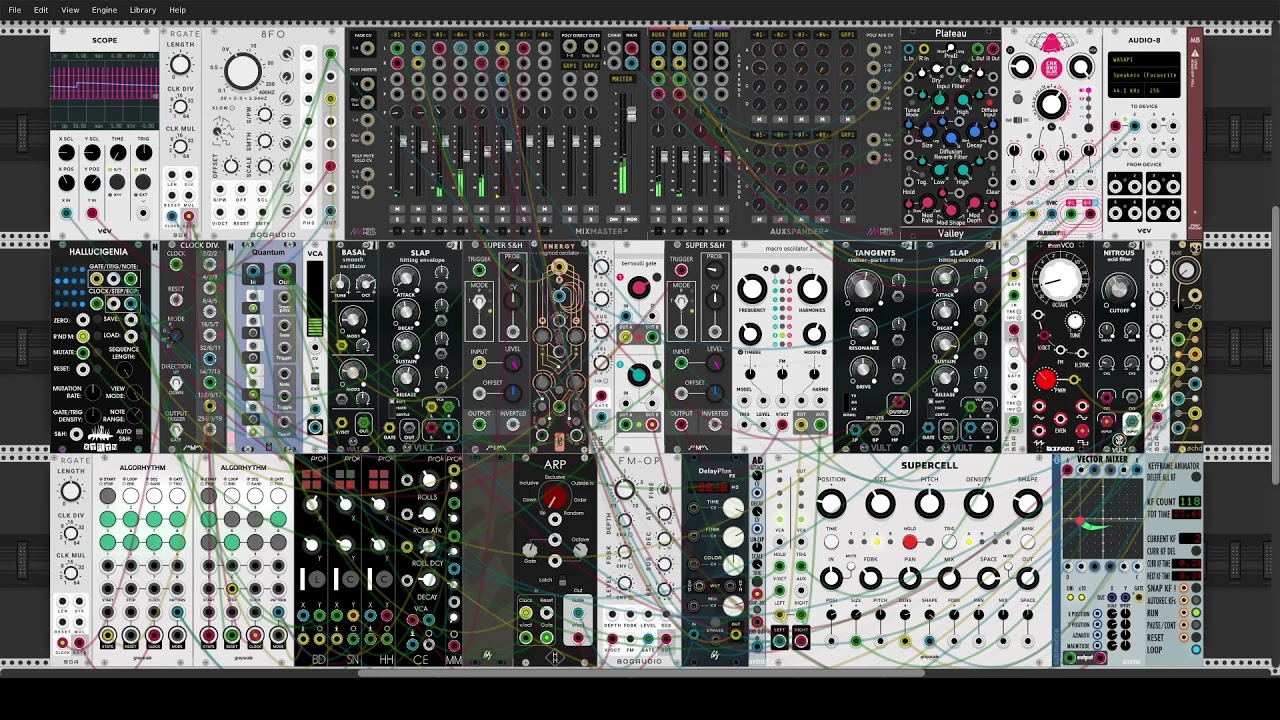
Task: Click the Keyframe Animator RESET button
Action: 1196,637
